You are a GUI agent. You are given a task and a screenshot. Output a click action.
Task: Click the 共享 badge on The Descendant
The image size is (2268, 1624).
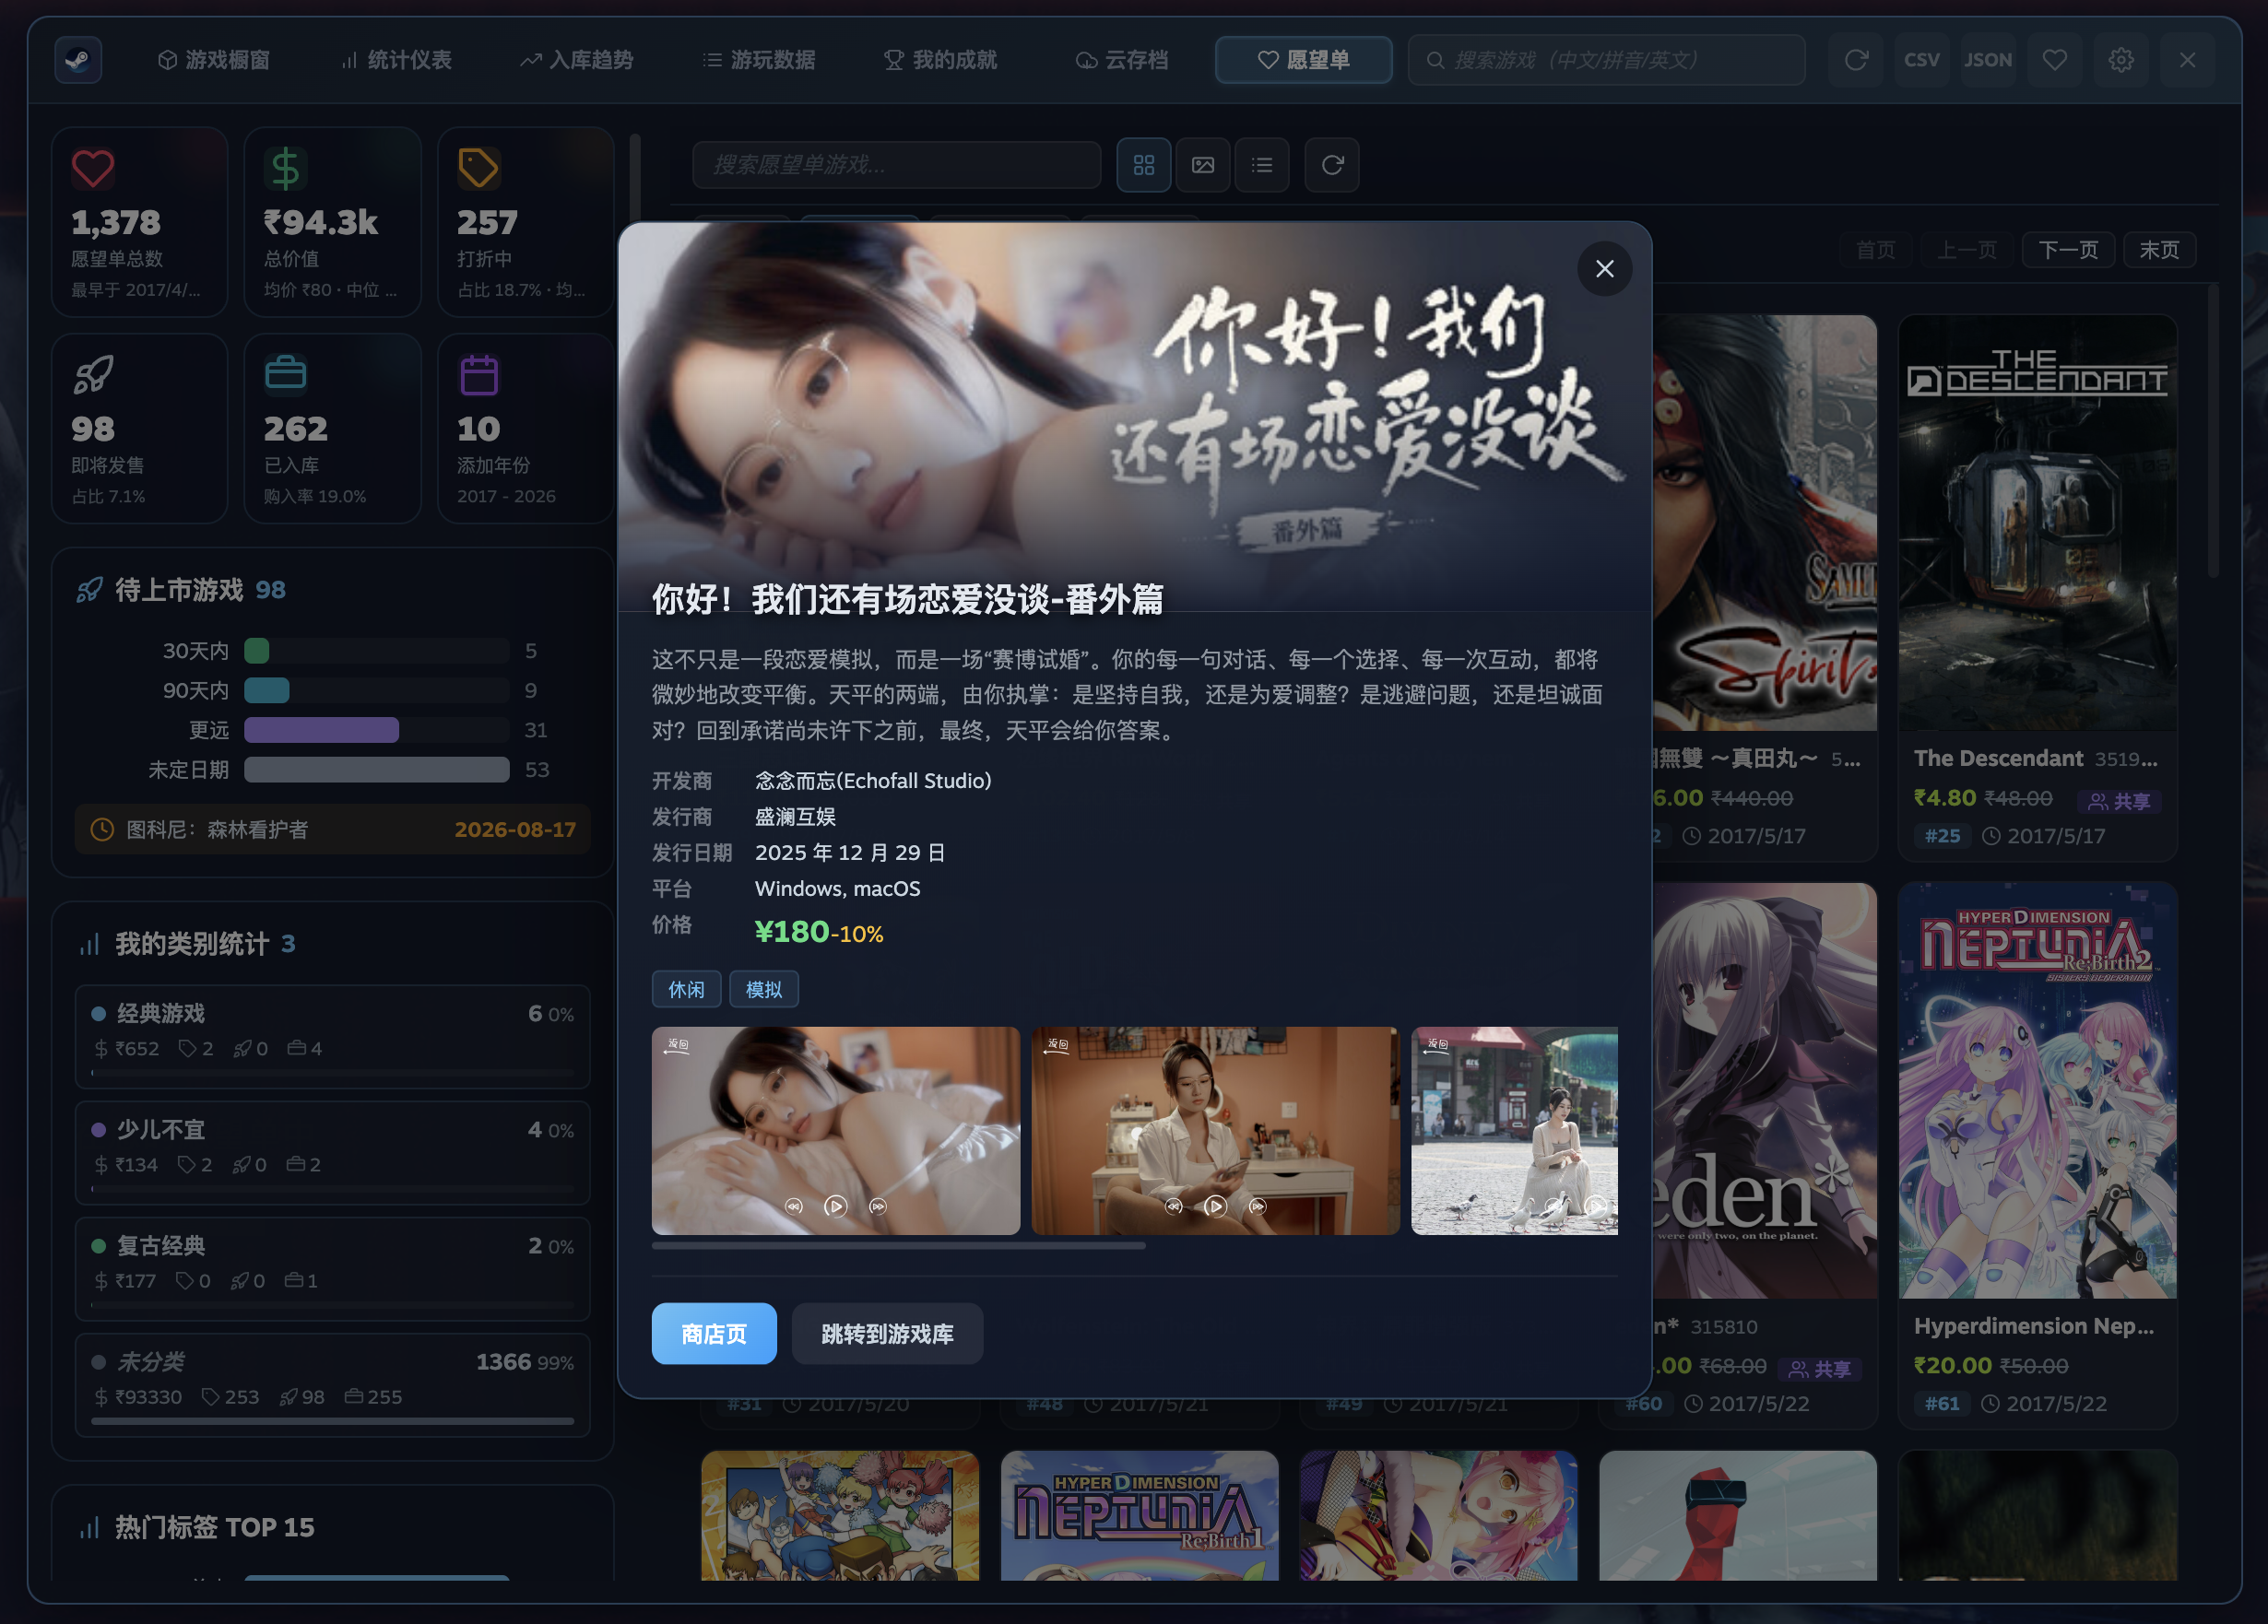2120,802
